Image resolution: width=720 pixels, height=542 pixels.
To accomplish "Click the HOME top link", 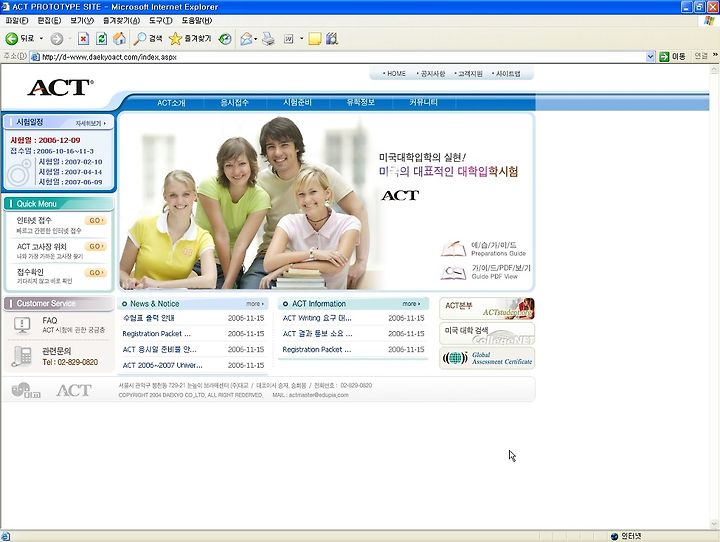I will (394, 73).
